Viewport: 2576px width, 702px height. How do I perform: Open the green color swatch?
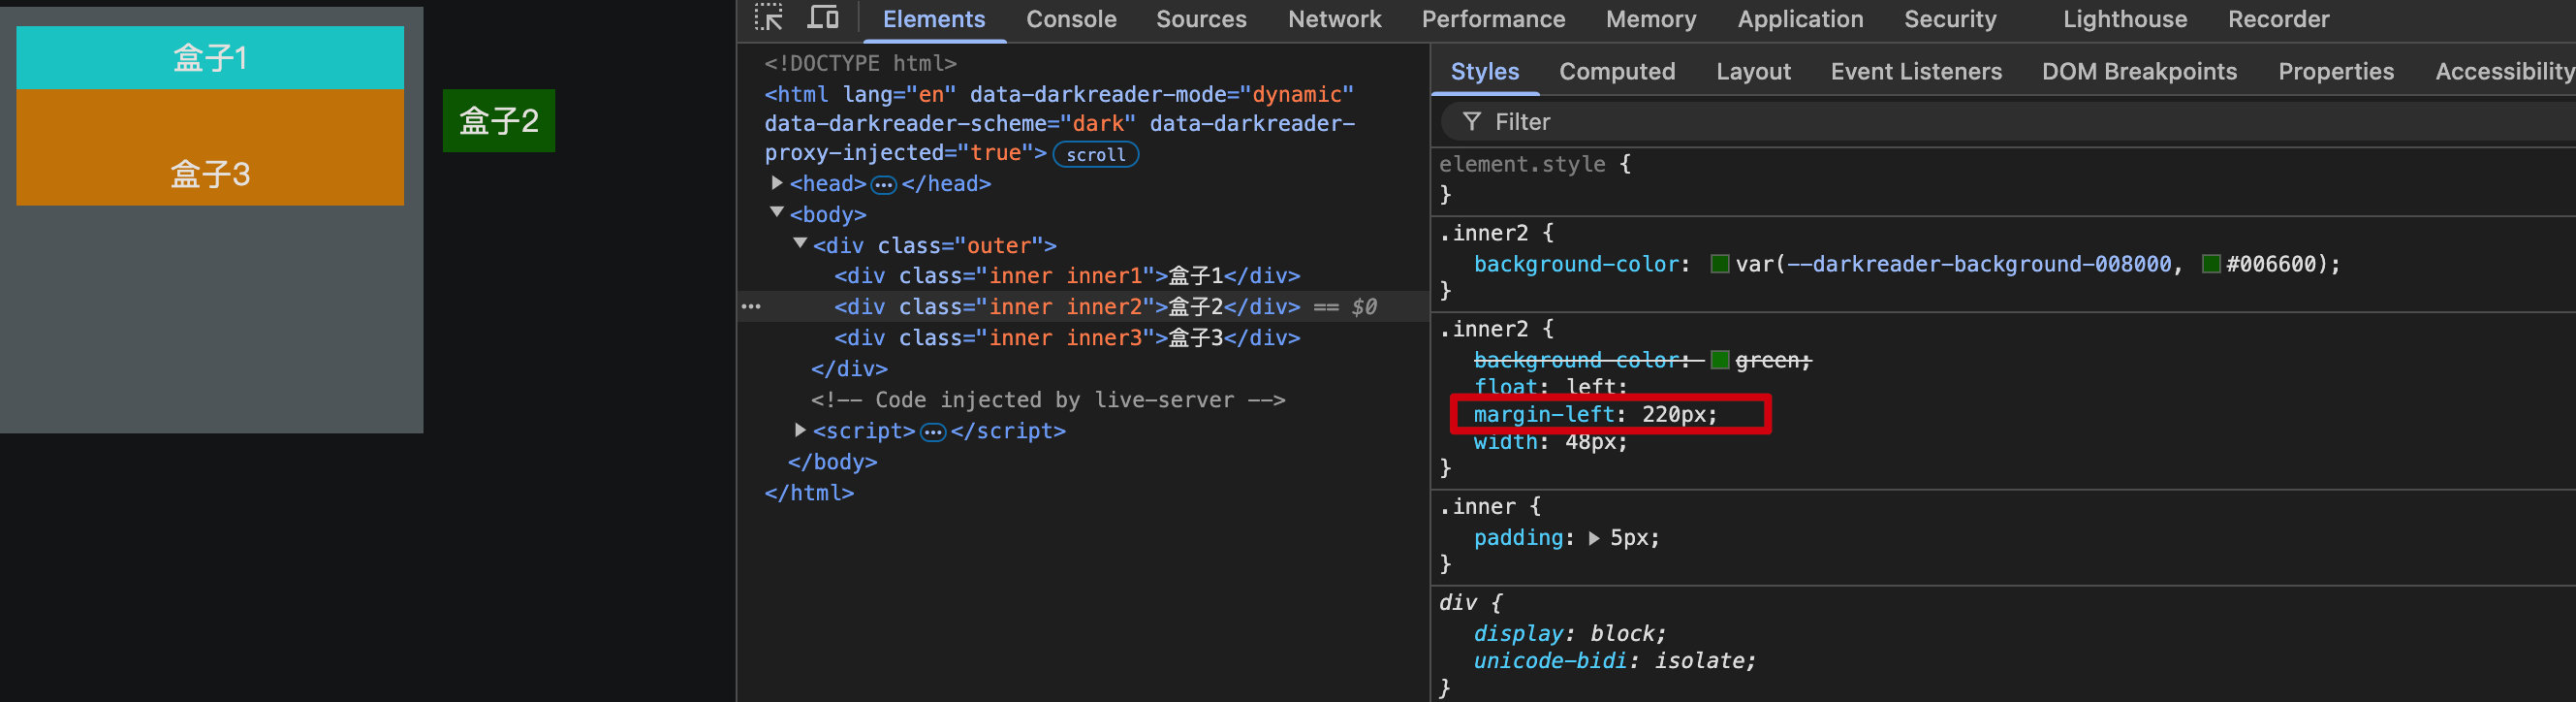[x=1720, y=360]
